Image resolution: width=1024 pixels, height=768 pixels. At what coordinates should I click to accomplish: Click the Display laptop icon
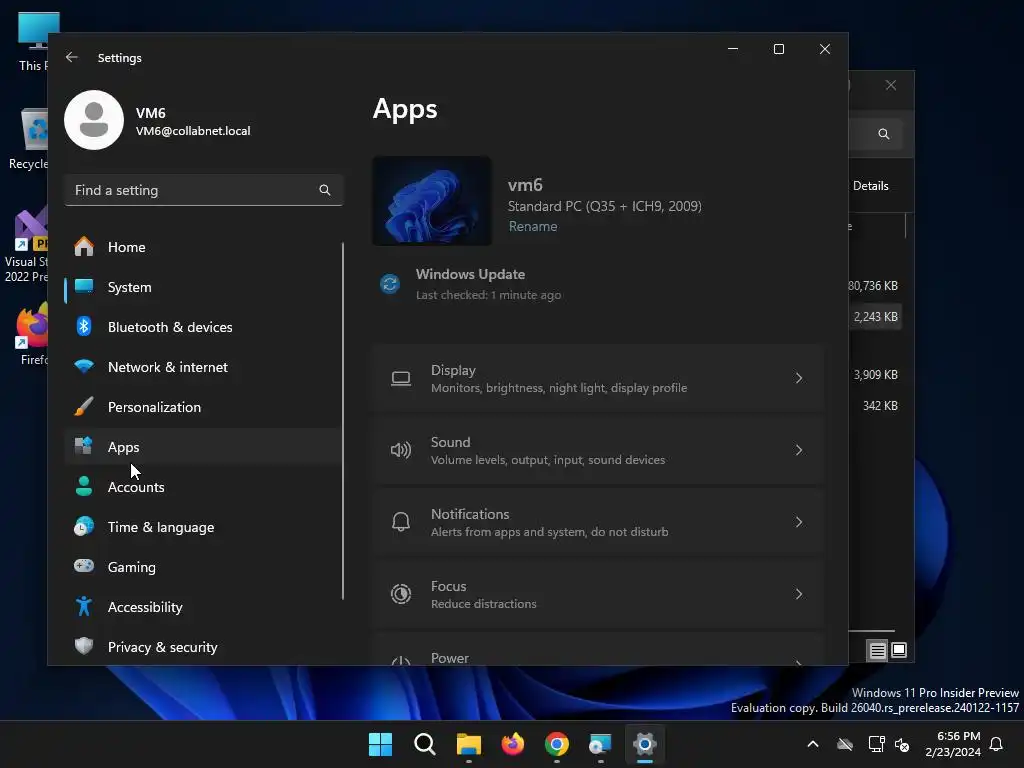click(x=401, y=379)
